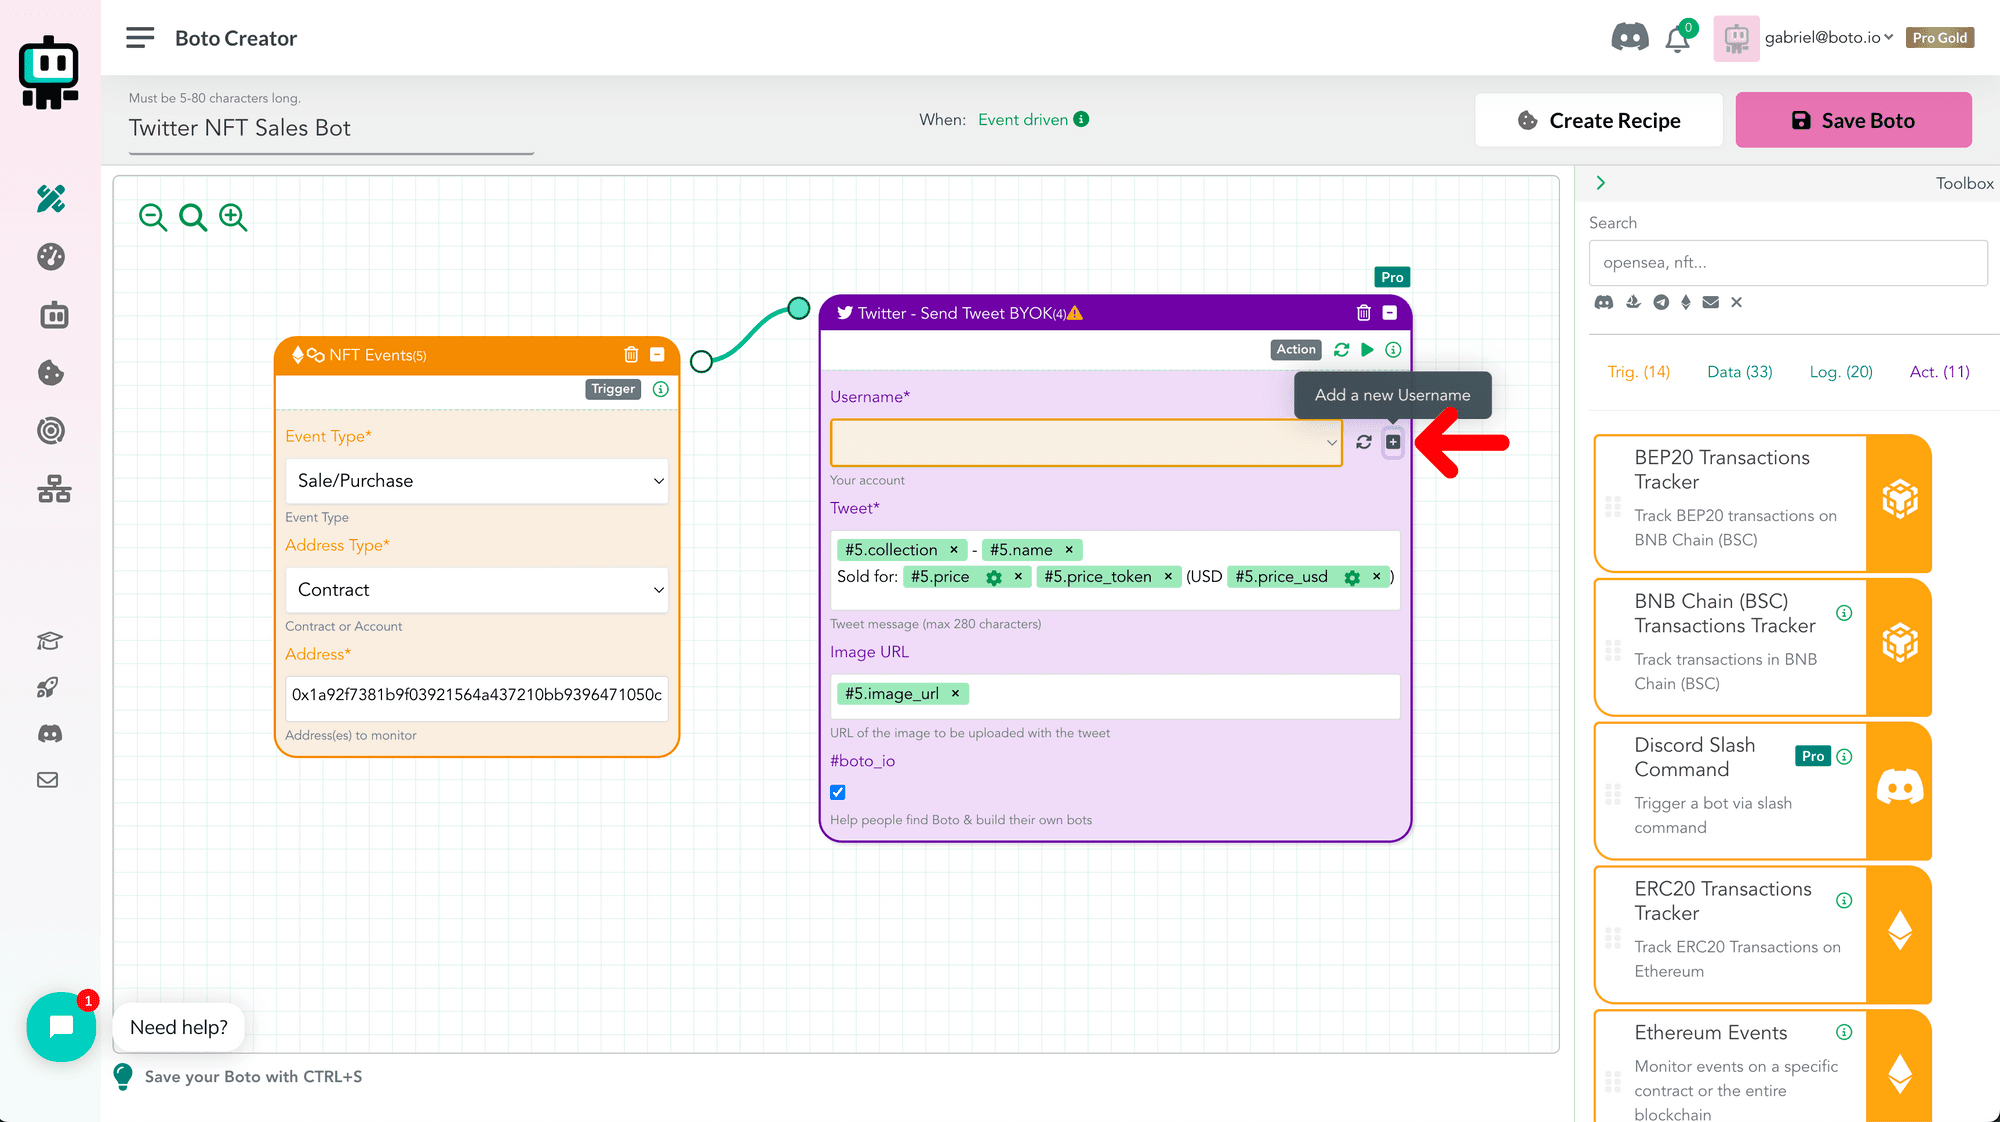This screenshot has height=1122, width=2000.
Task: Collapse the Twitter Send Tweet block
Action: 1389,313
